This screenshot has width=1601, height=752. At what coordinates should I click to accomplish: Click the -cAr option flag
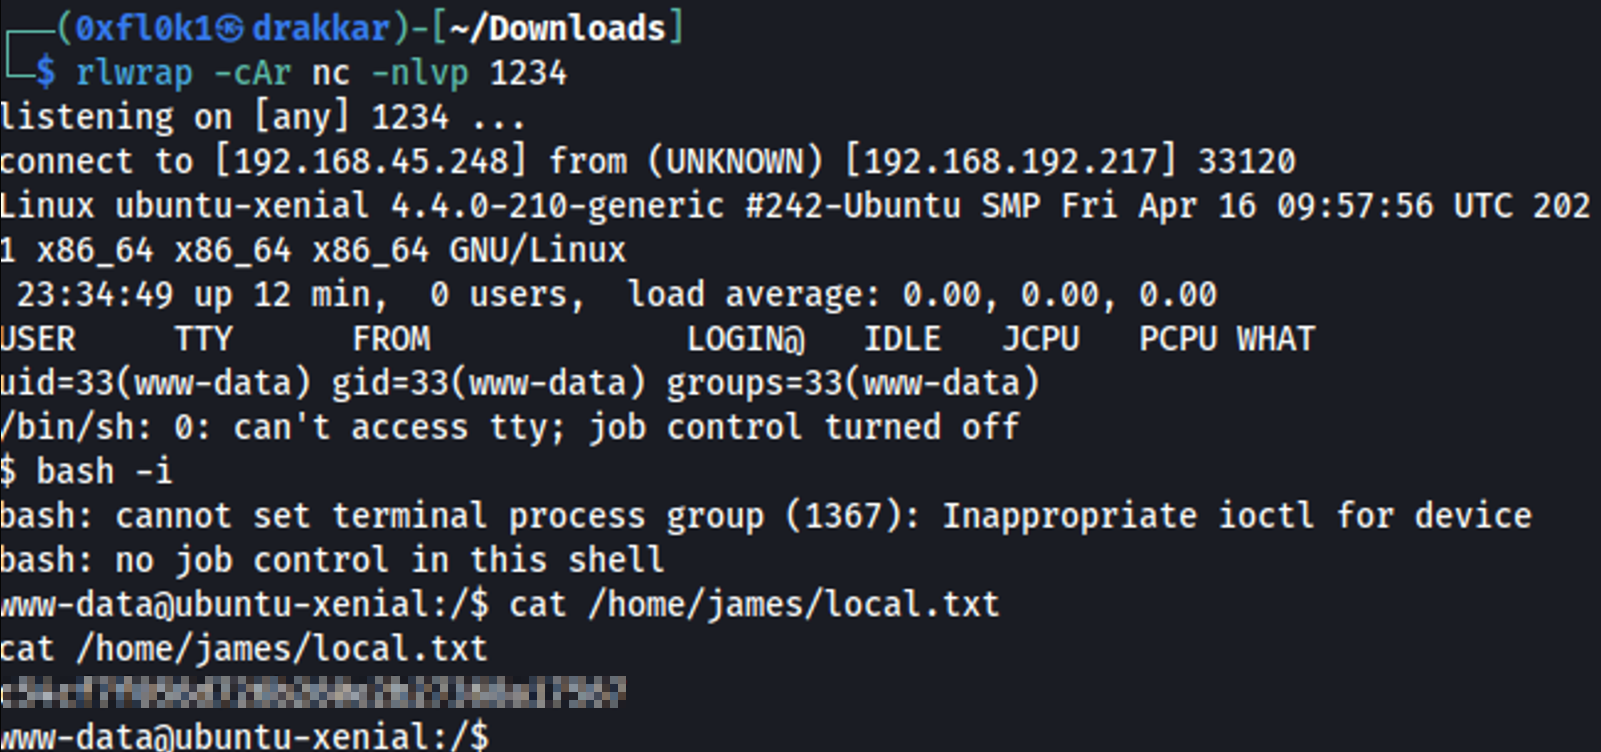pos(252,73)
